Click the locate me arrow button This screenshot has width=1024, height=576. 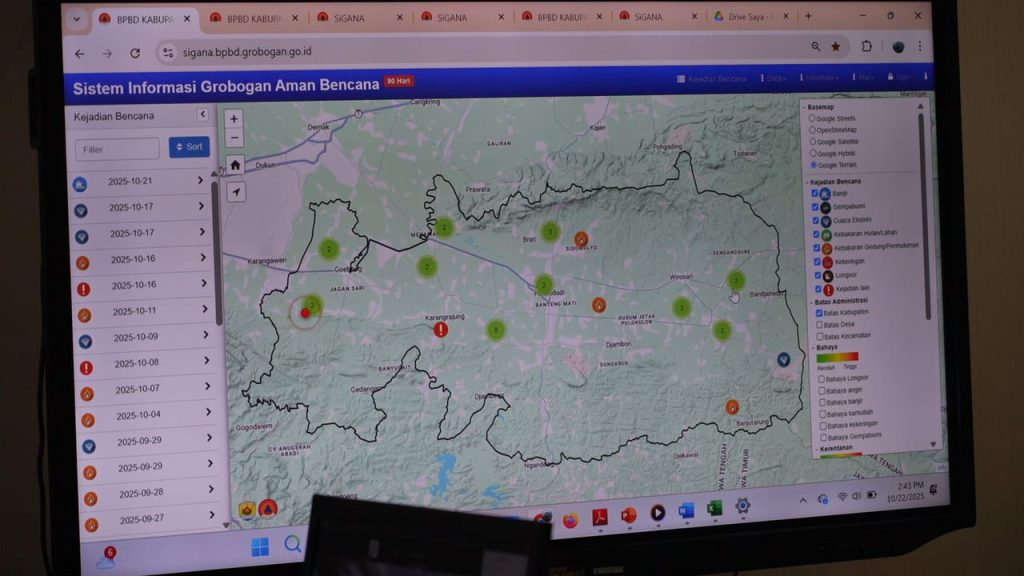[x=236, y=191]
